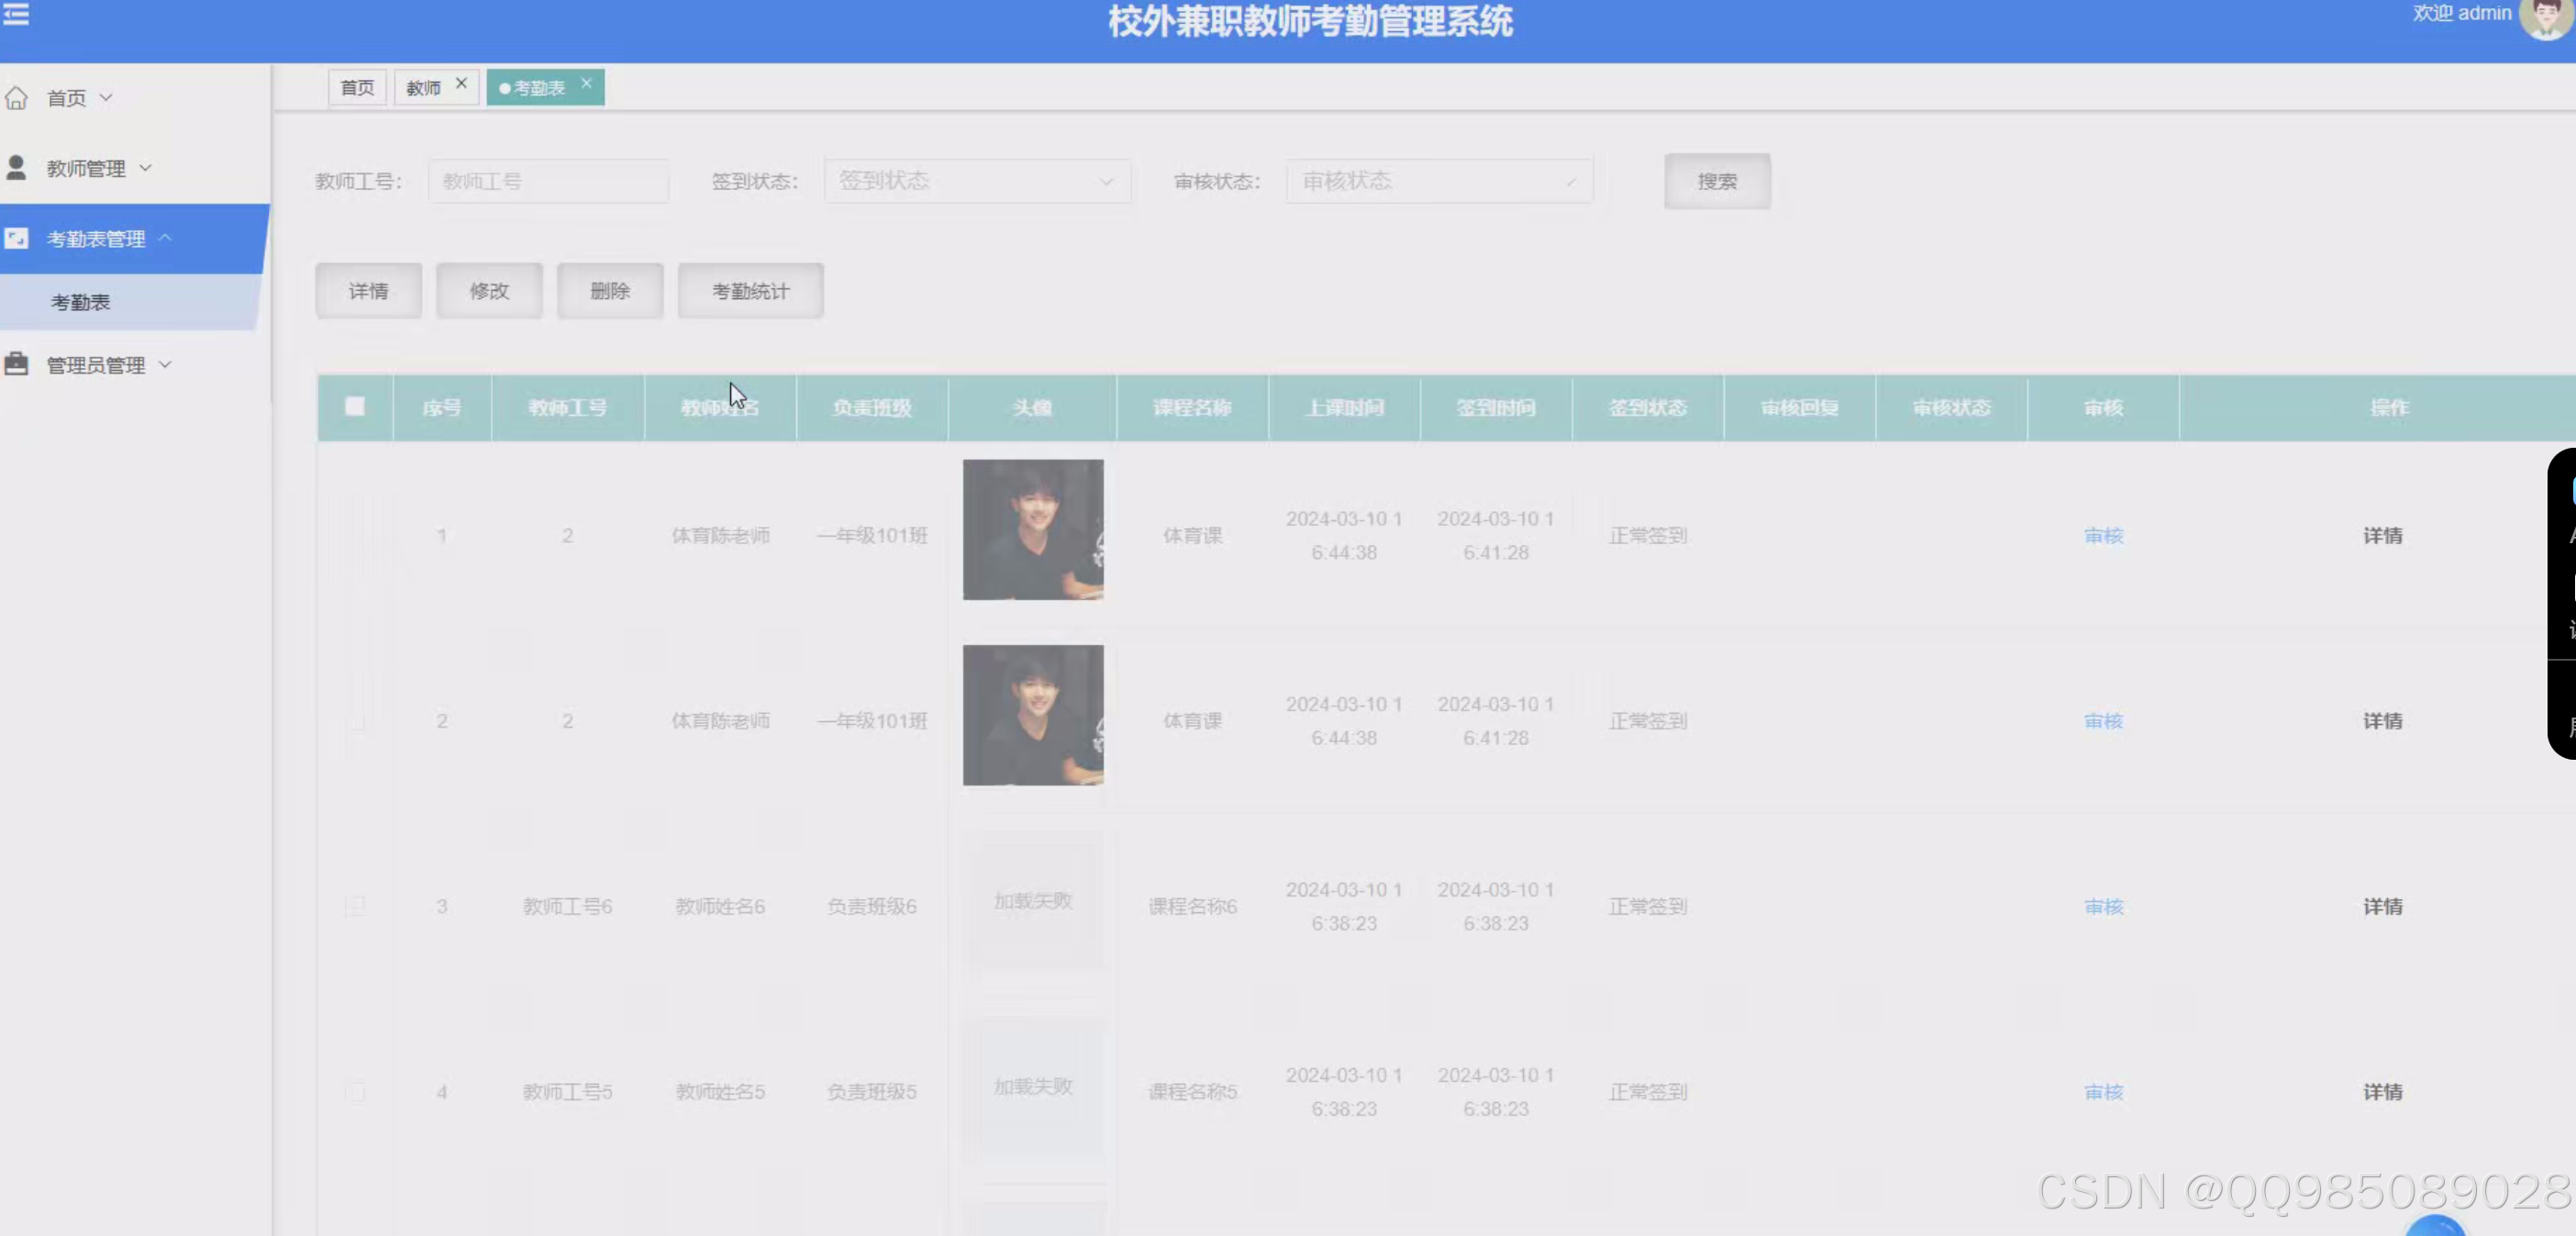The height and width of the screenshot is (1236, 2576).
Task: Click the 搜索 search button
Action: click(x=1716, y=181)
